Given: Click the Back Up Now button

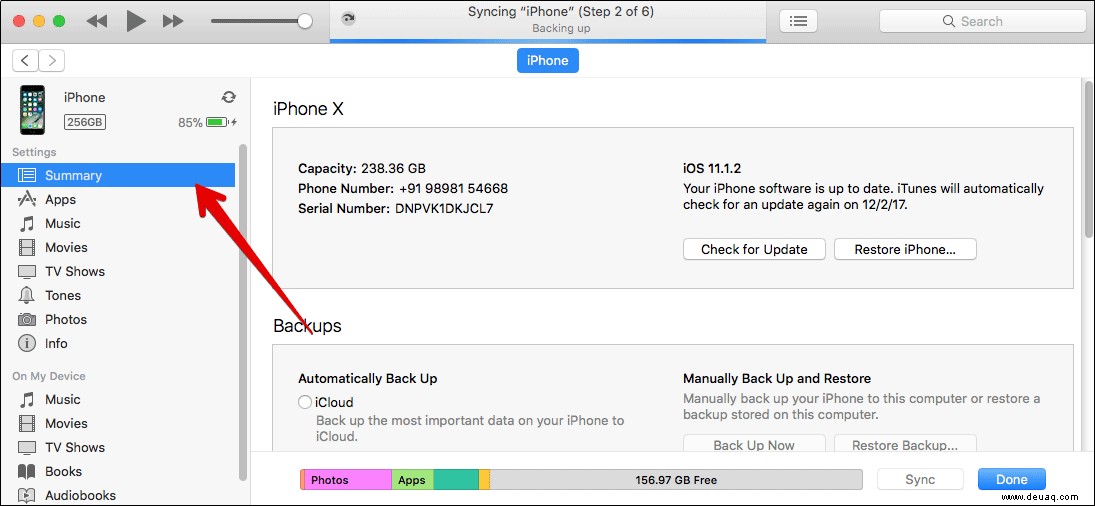Looking at the screenshot, I should pos(754,444).
